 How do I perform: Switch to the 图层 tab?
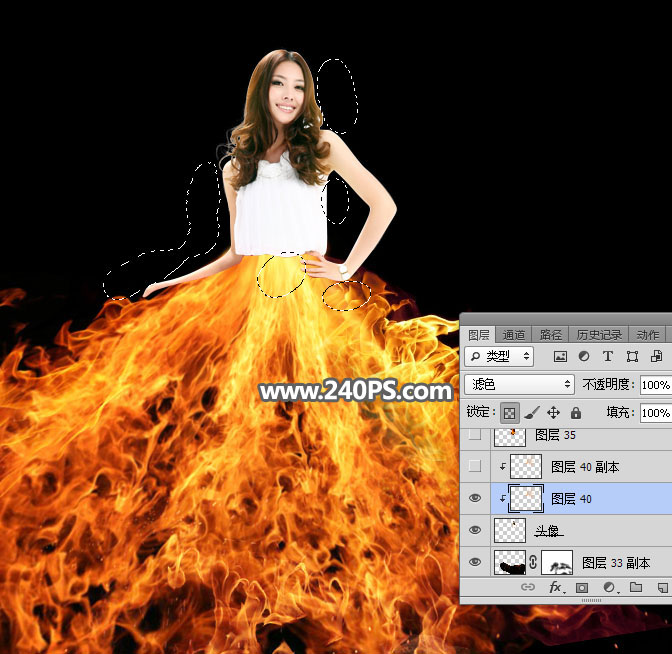479,335
